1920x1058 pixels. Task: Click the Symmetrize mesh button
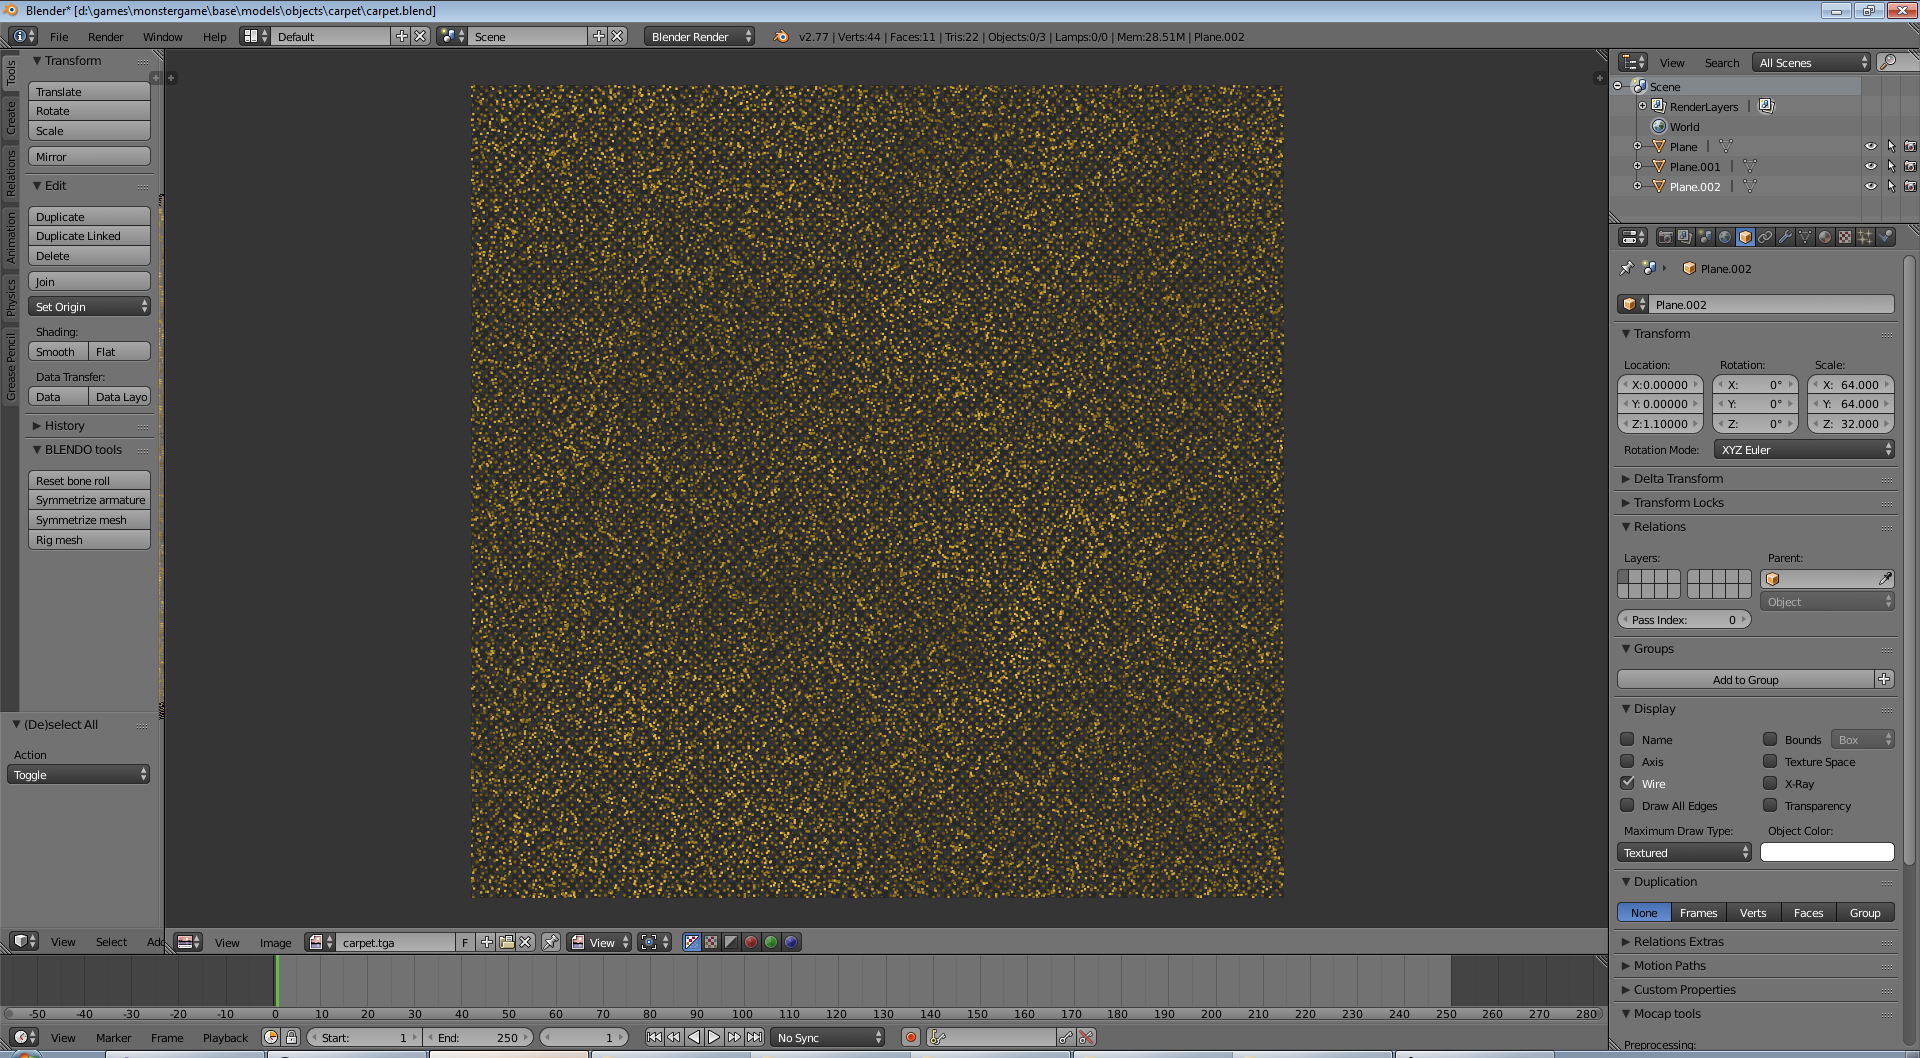(x=89, y=520)
